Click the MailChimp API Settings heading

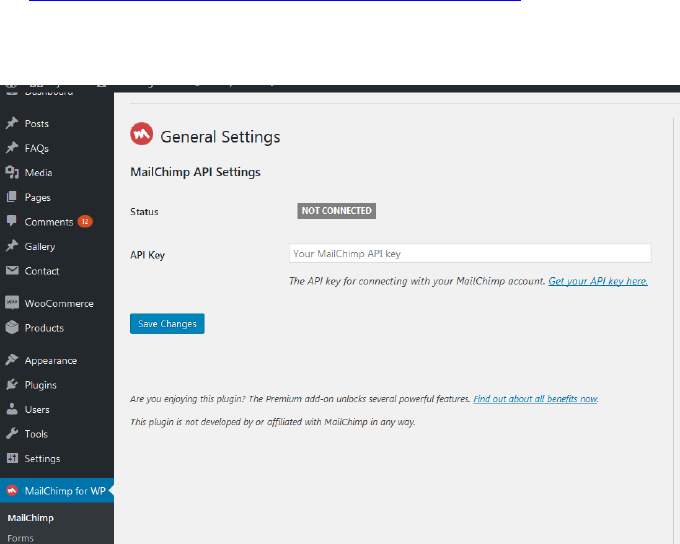tap(196, 172)
